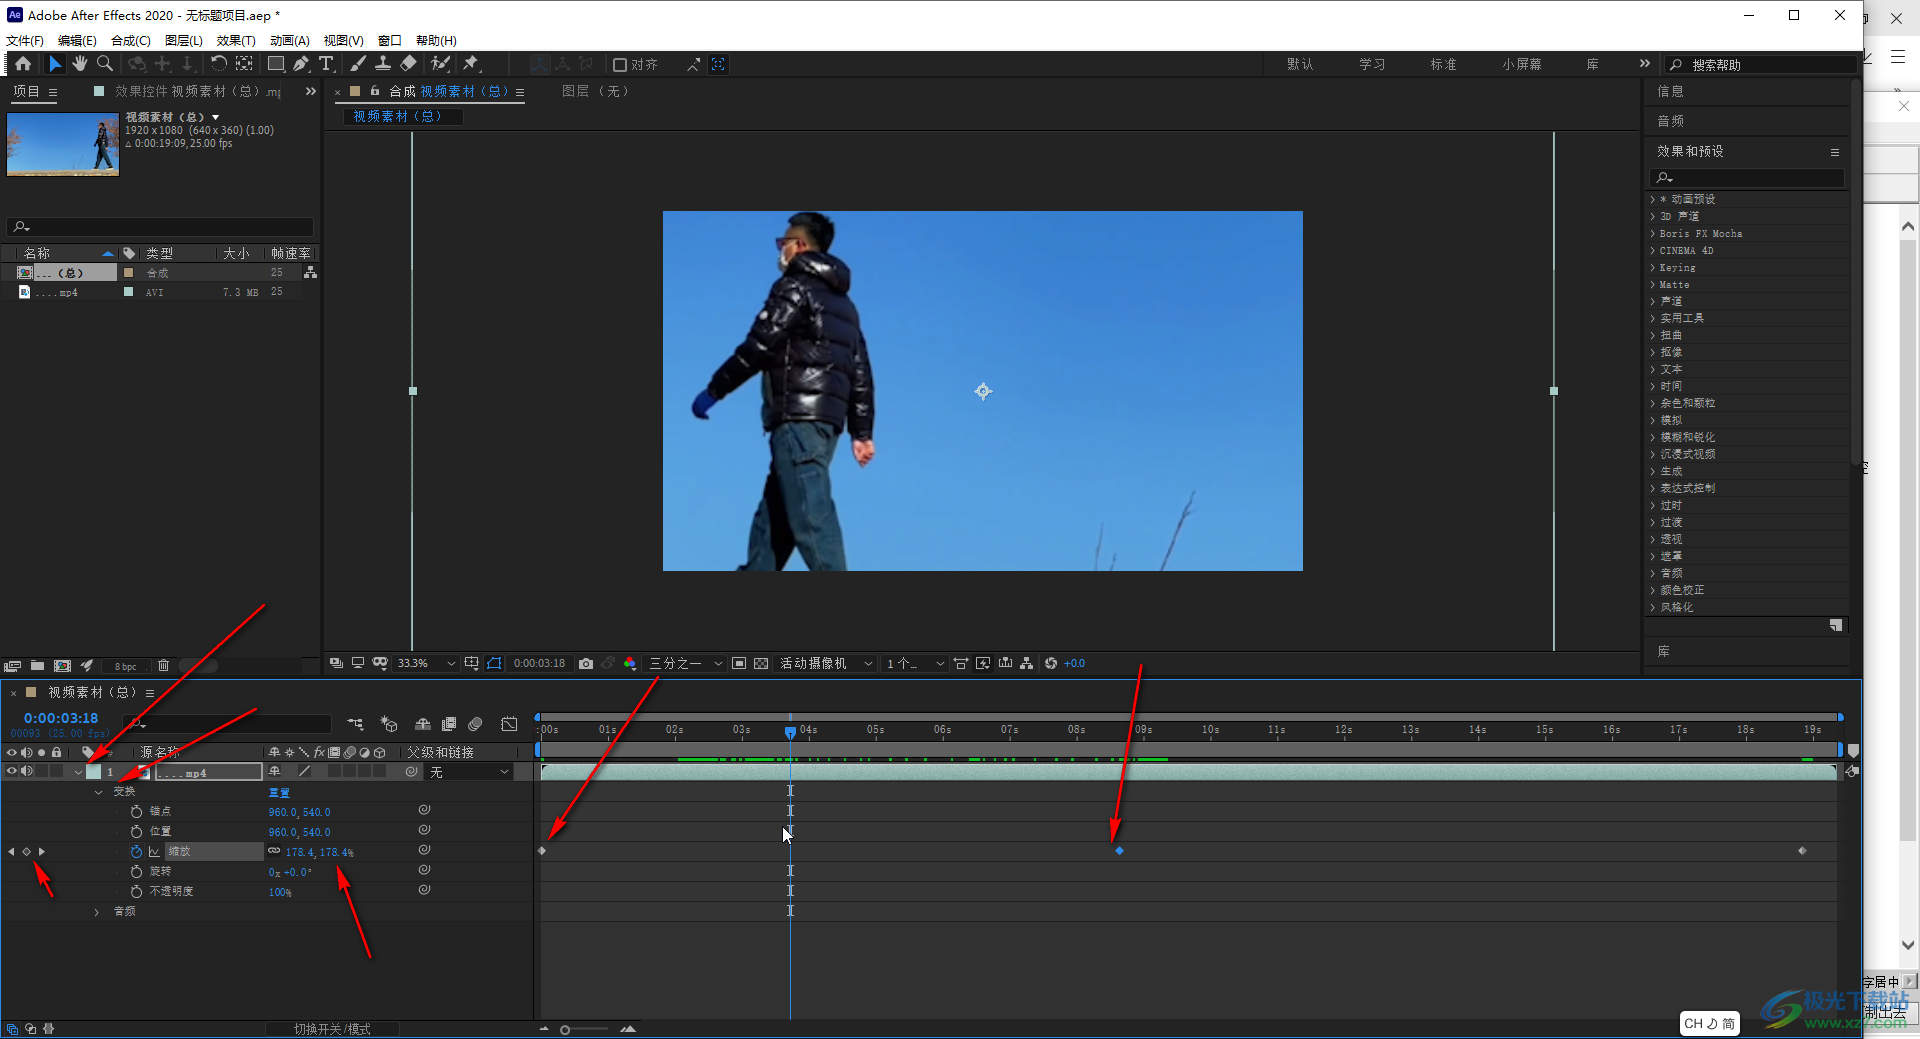
Task: Click the new folder icon in project panel
Action: [x=37, y=666]
